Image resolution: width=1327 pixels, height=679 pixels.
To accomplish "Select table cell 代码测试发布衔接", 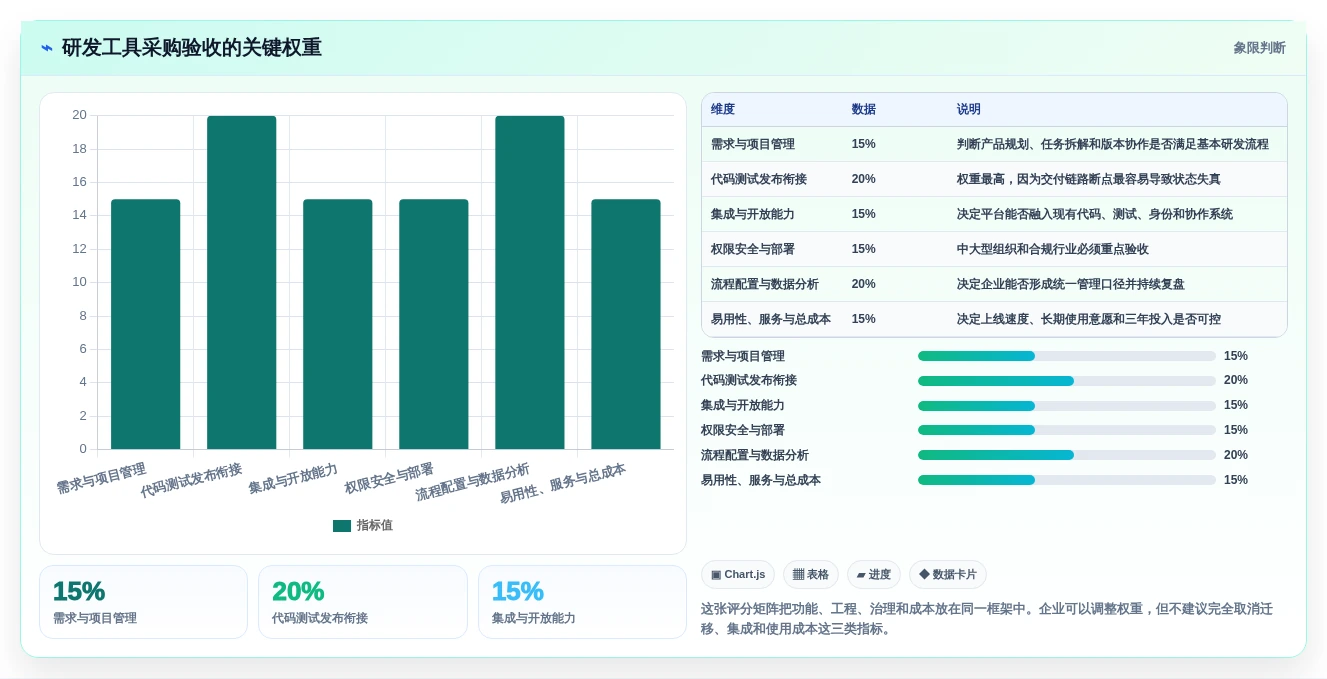I will tap(759, 179).
